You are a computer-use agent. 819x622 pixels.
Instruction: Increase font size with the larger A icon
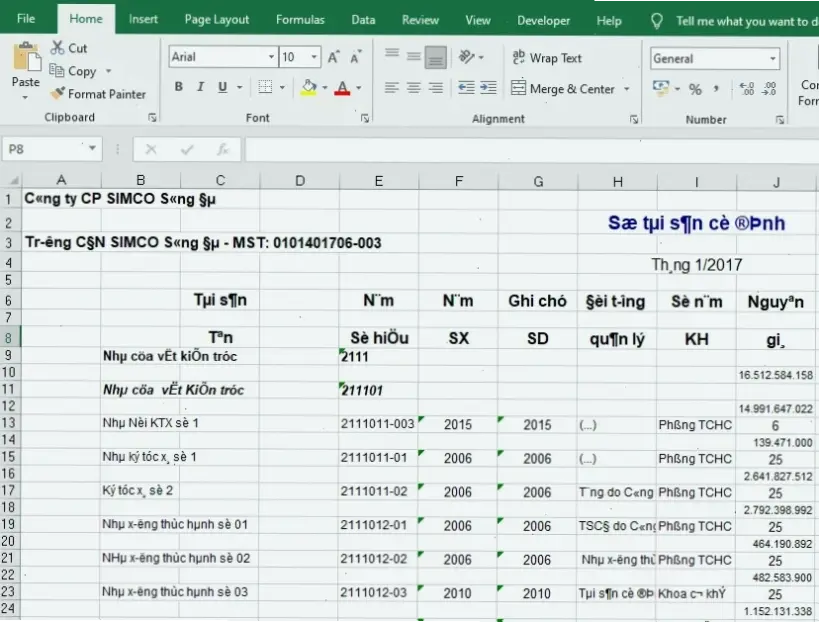coord(334,58)
